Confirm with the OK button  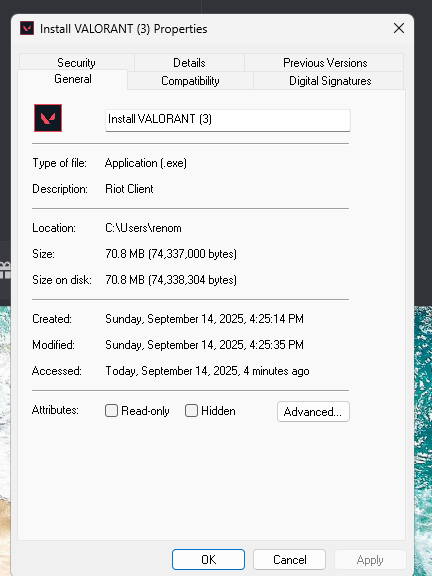click(x=208, y=559)
